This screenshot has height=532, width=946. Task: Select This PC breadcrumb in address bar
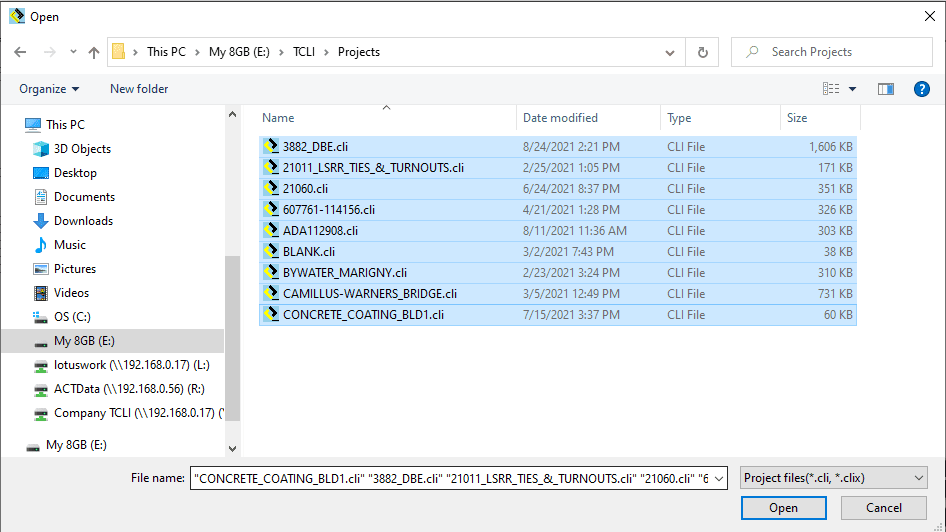(166, 52)
